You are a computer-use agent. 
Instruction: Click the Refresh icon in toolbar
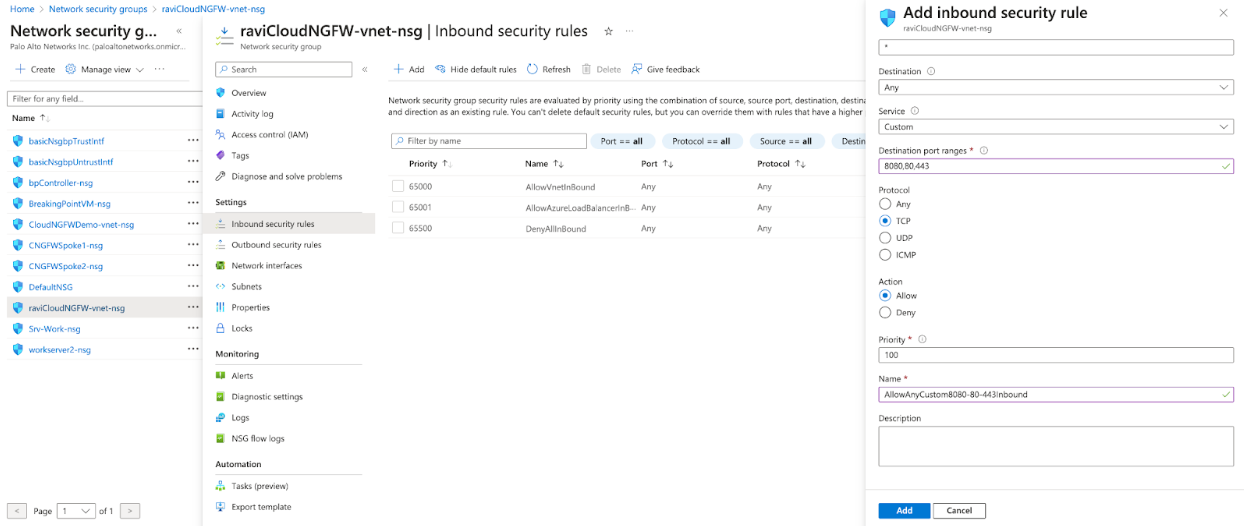click(533, 70)
